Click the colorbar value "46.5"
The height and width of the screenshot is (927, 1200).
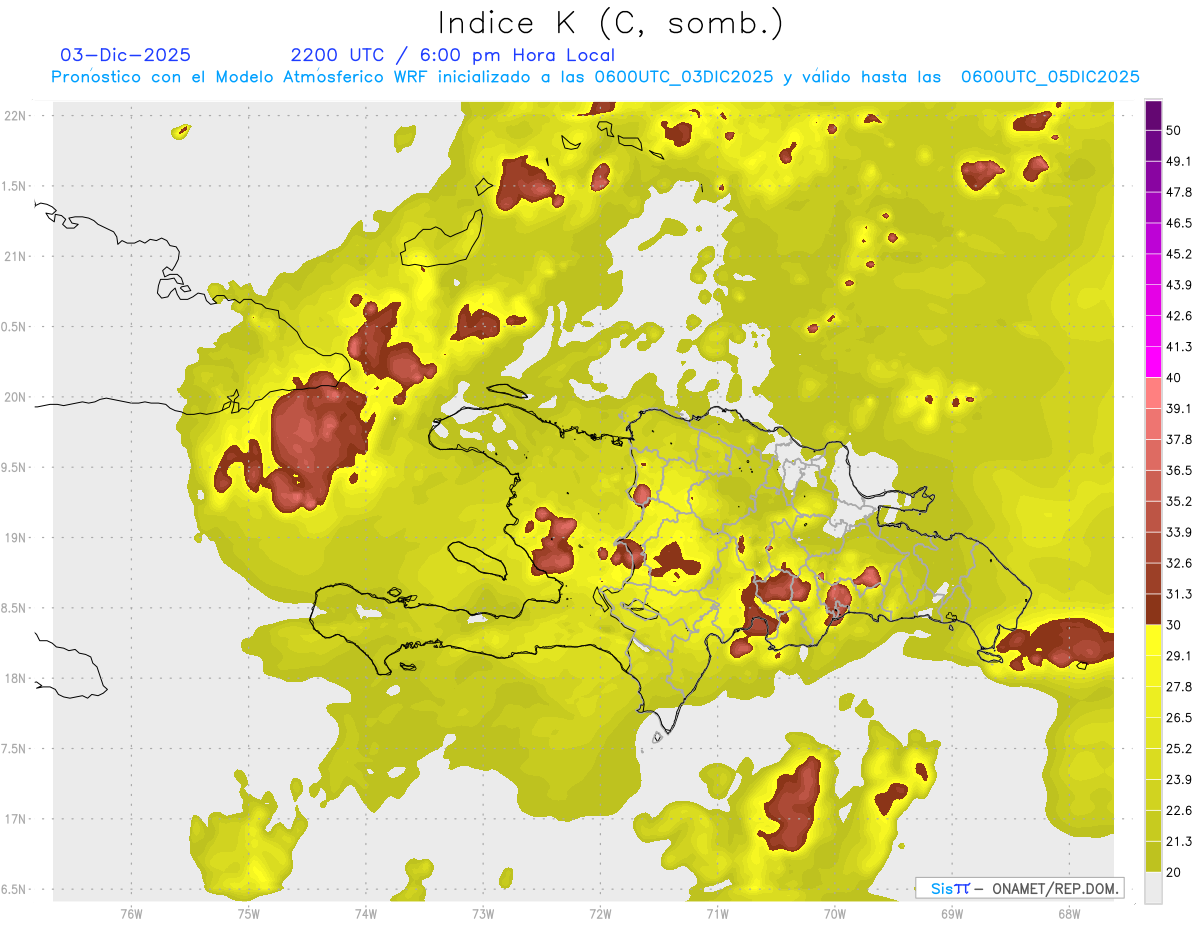point(1179,223)
